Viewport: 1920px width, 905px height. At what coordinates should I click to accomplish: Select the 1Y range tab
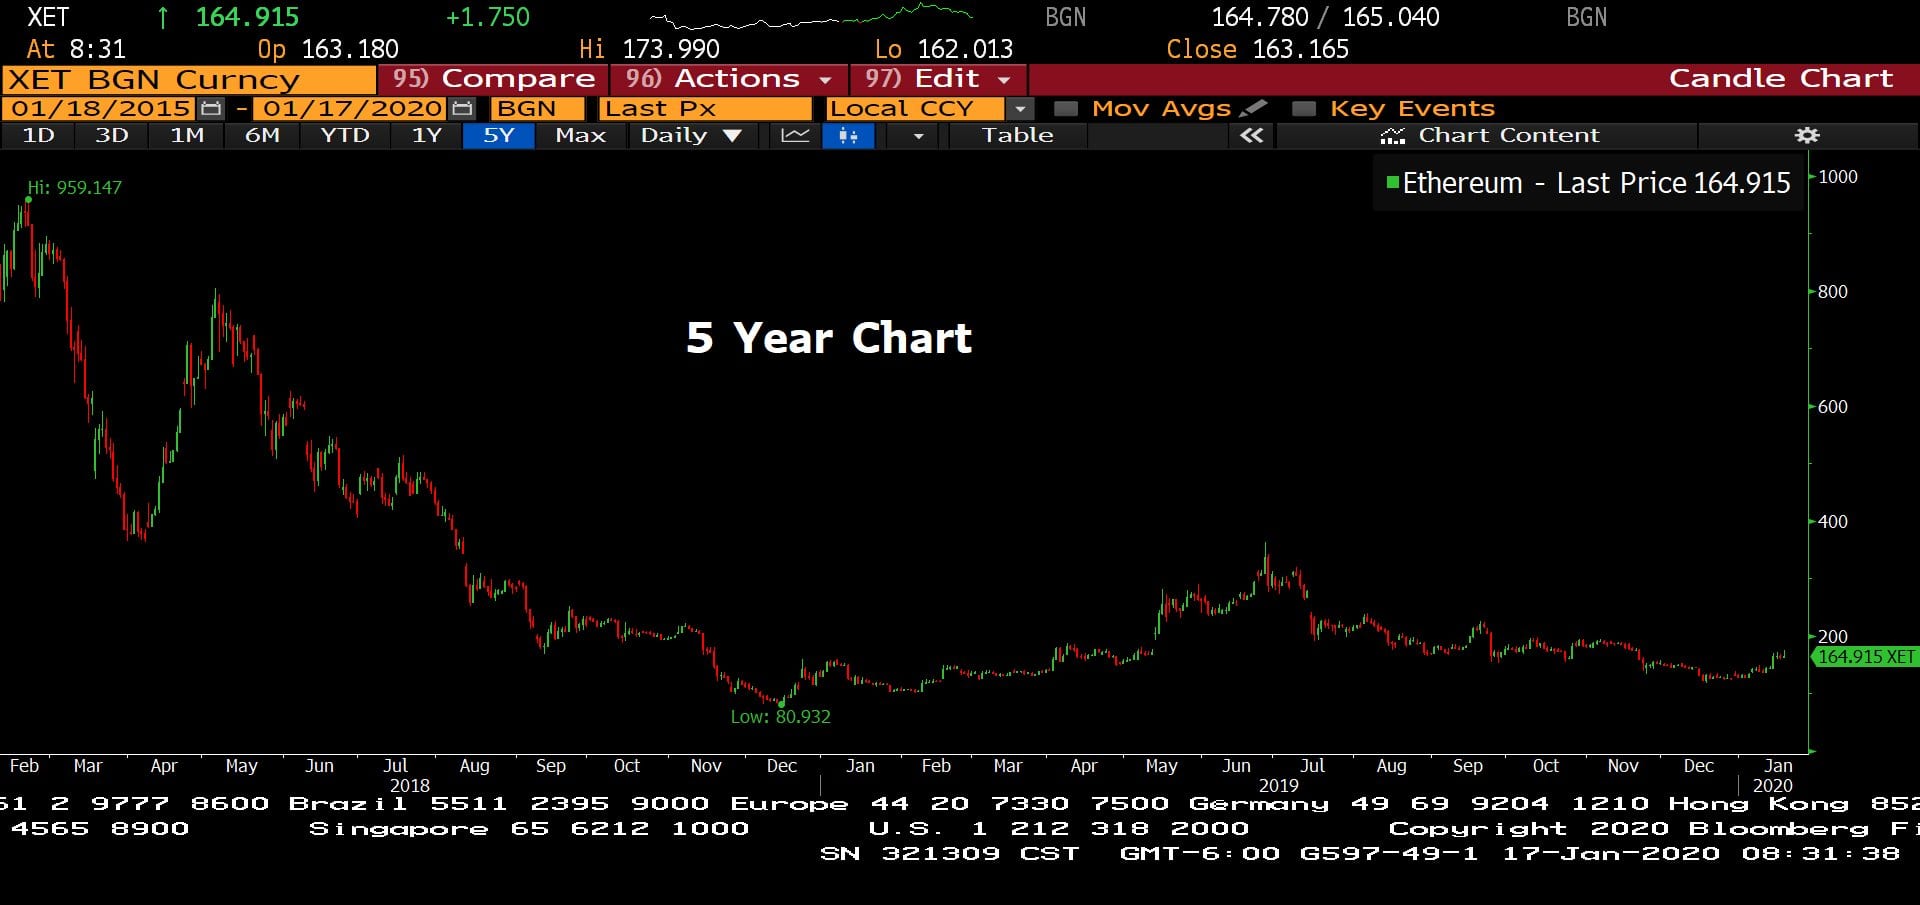click(x=427, y=135)
